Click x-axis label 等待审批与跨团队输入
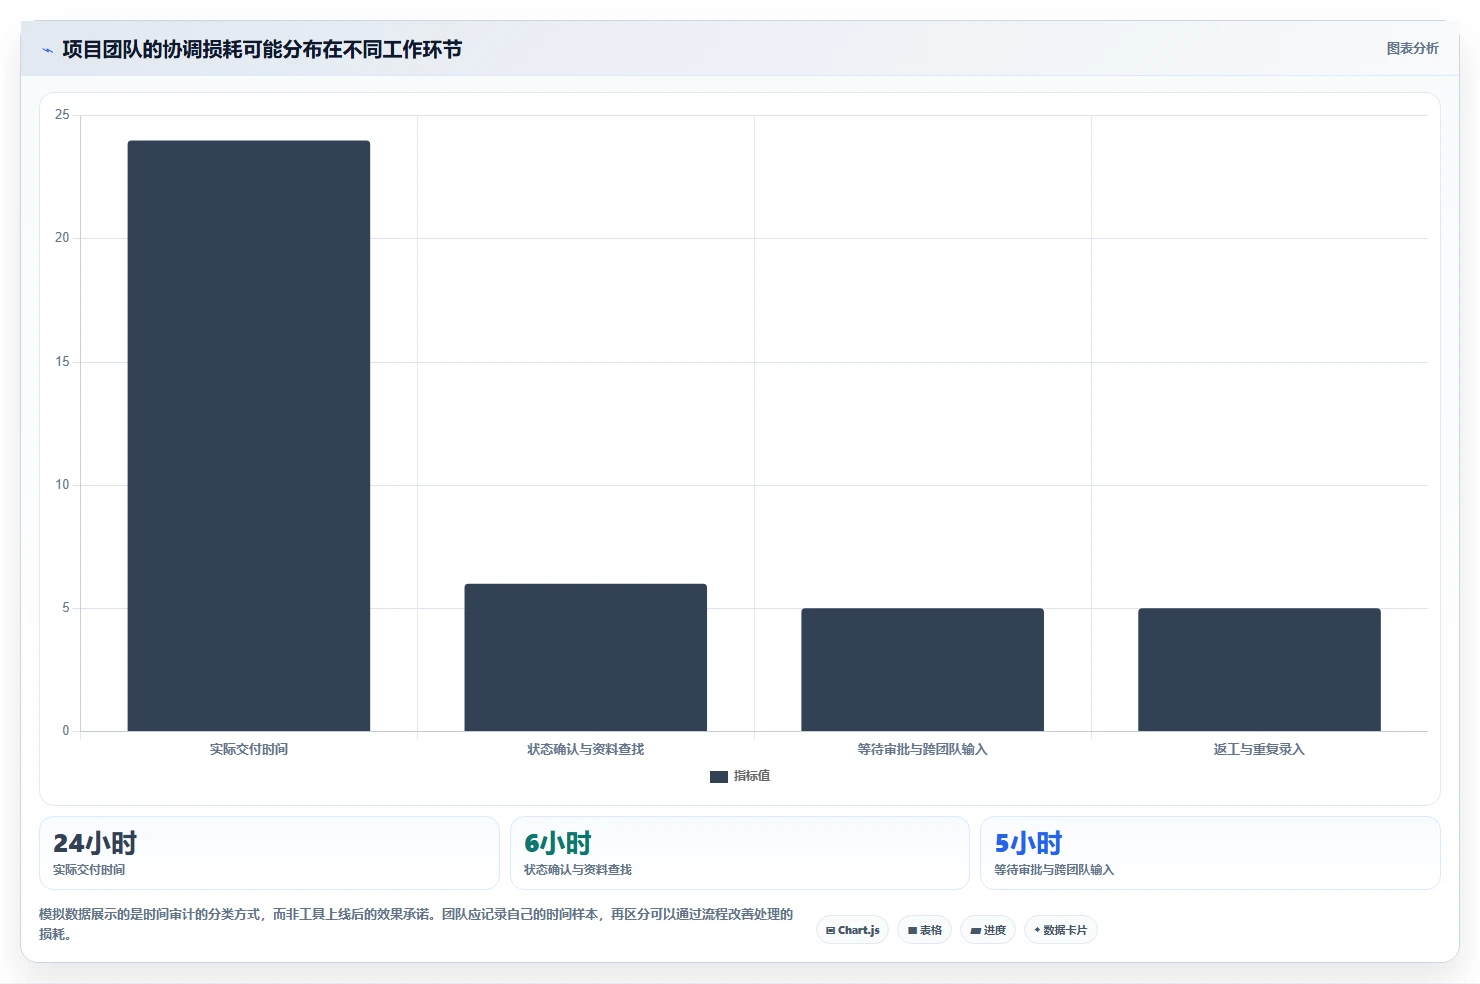 click(922, 749)
